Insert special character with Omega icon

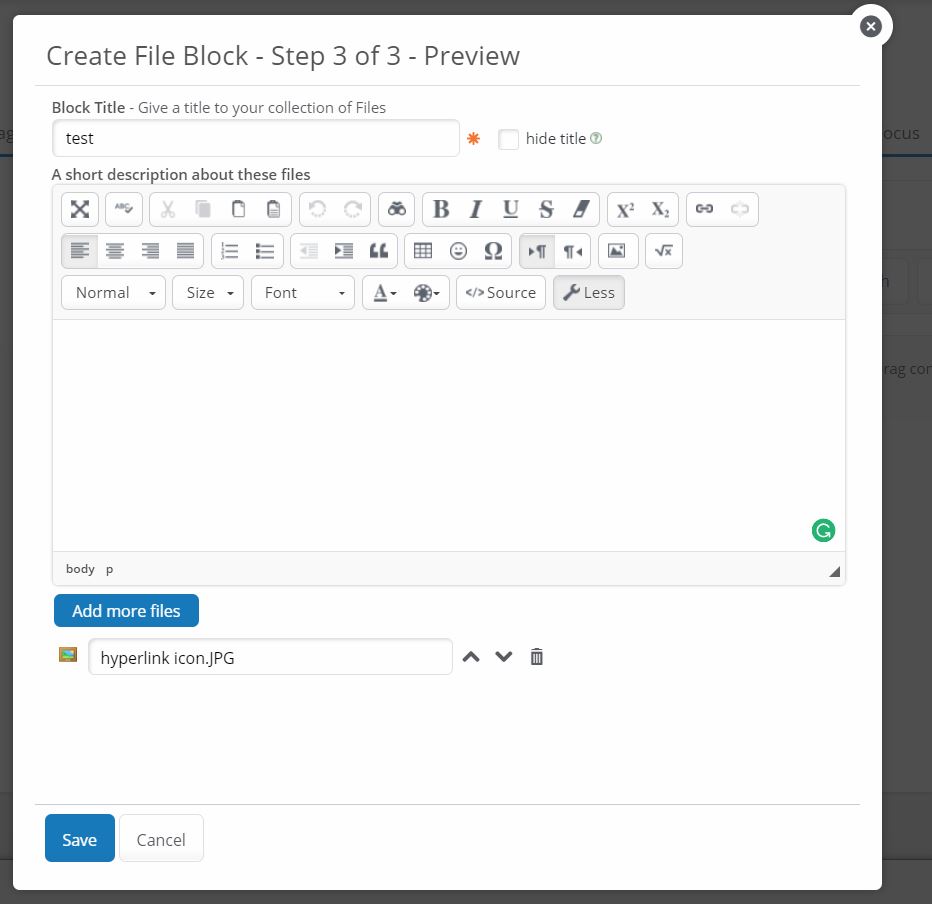(493, 251)
